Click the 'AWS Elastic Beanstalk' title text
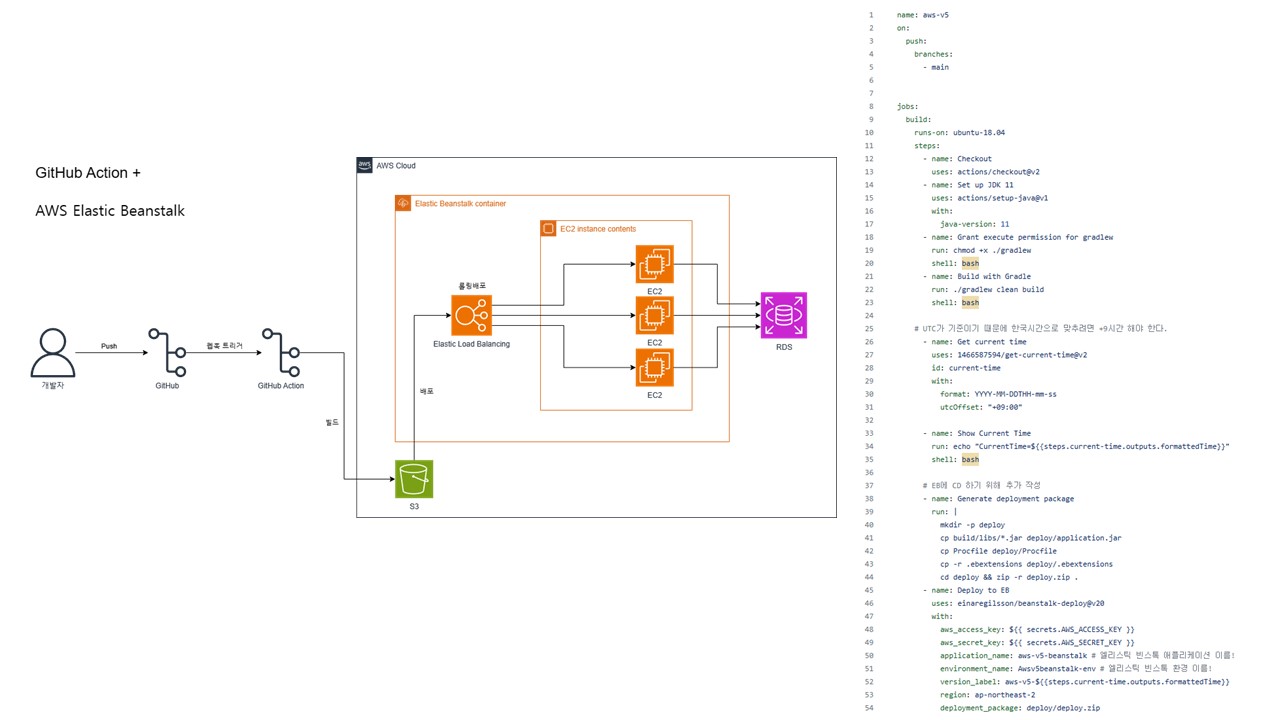The height and width of the screenshot is (720, 1280). coord(110,211)
